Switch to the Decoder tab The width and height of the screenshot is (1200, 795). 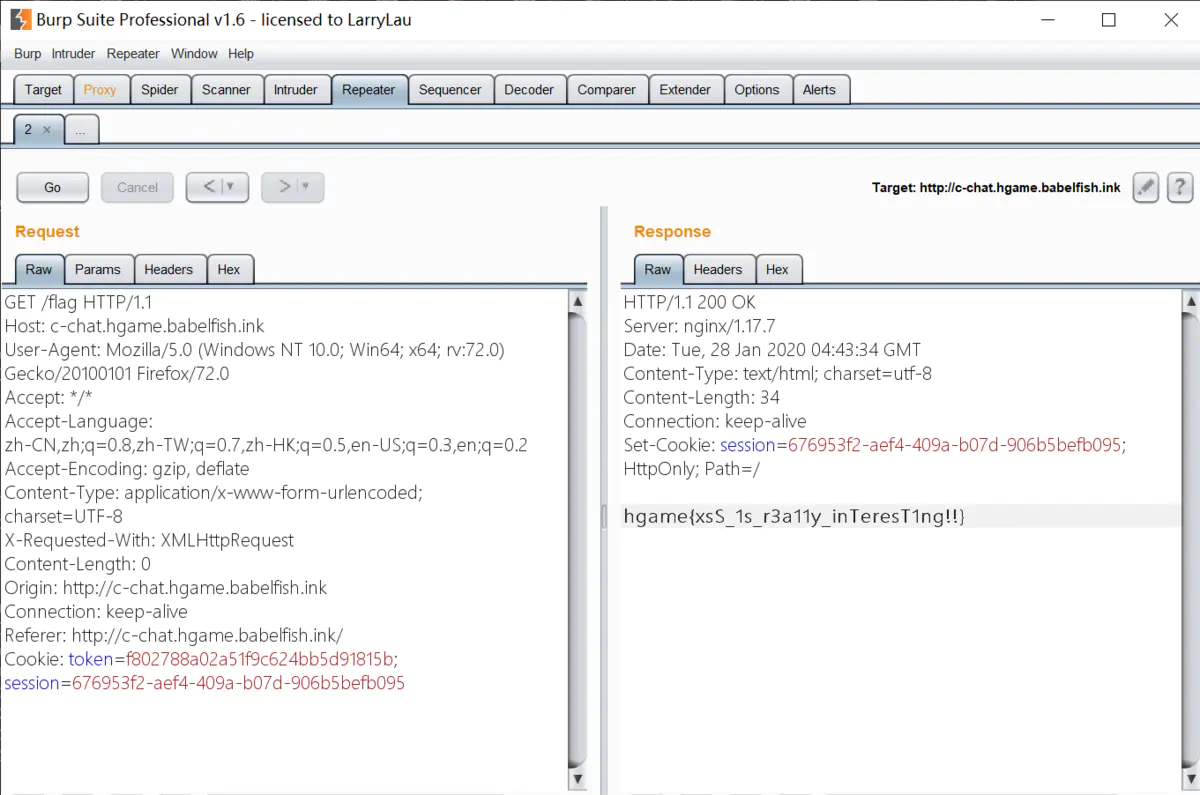pos(528,90)
